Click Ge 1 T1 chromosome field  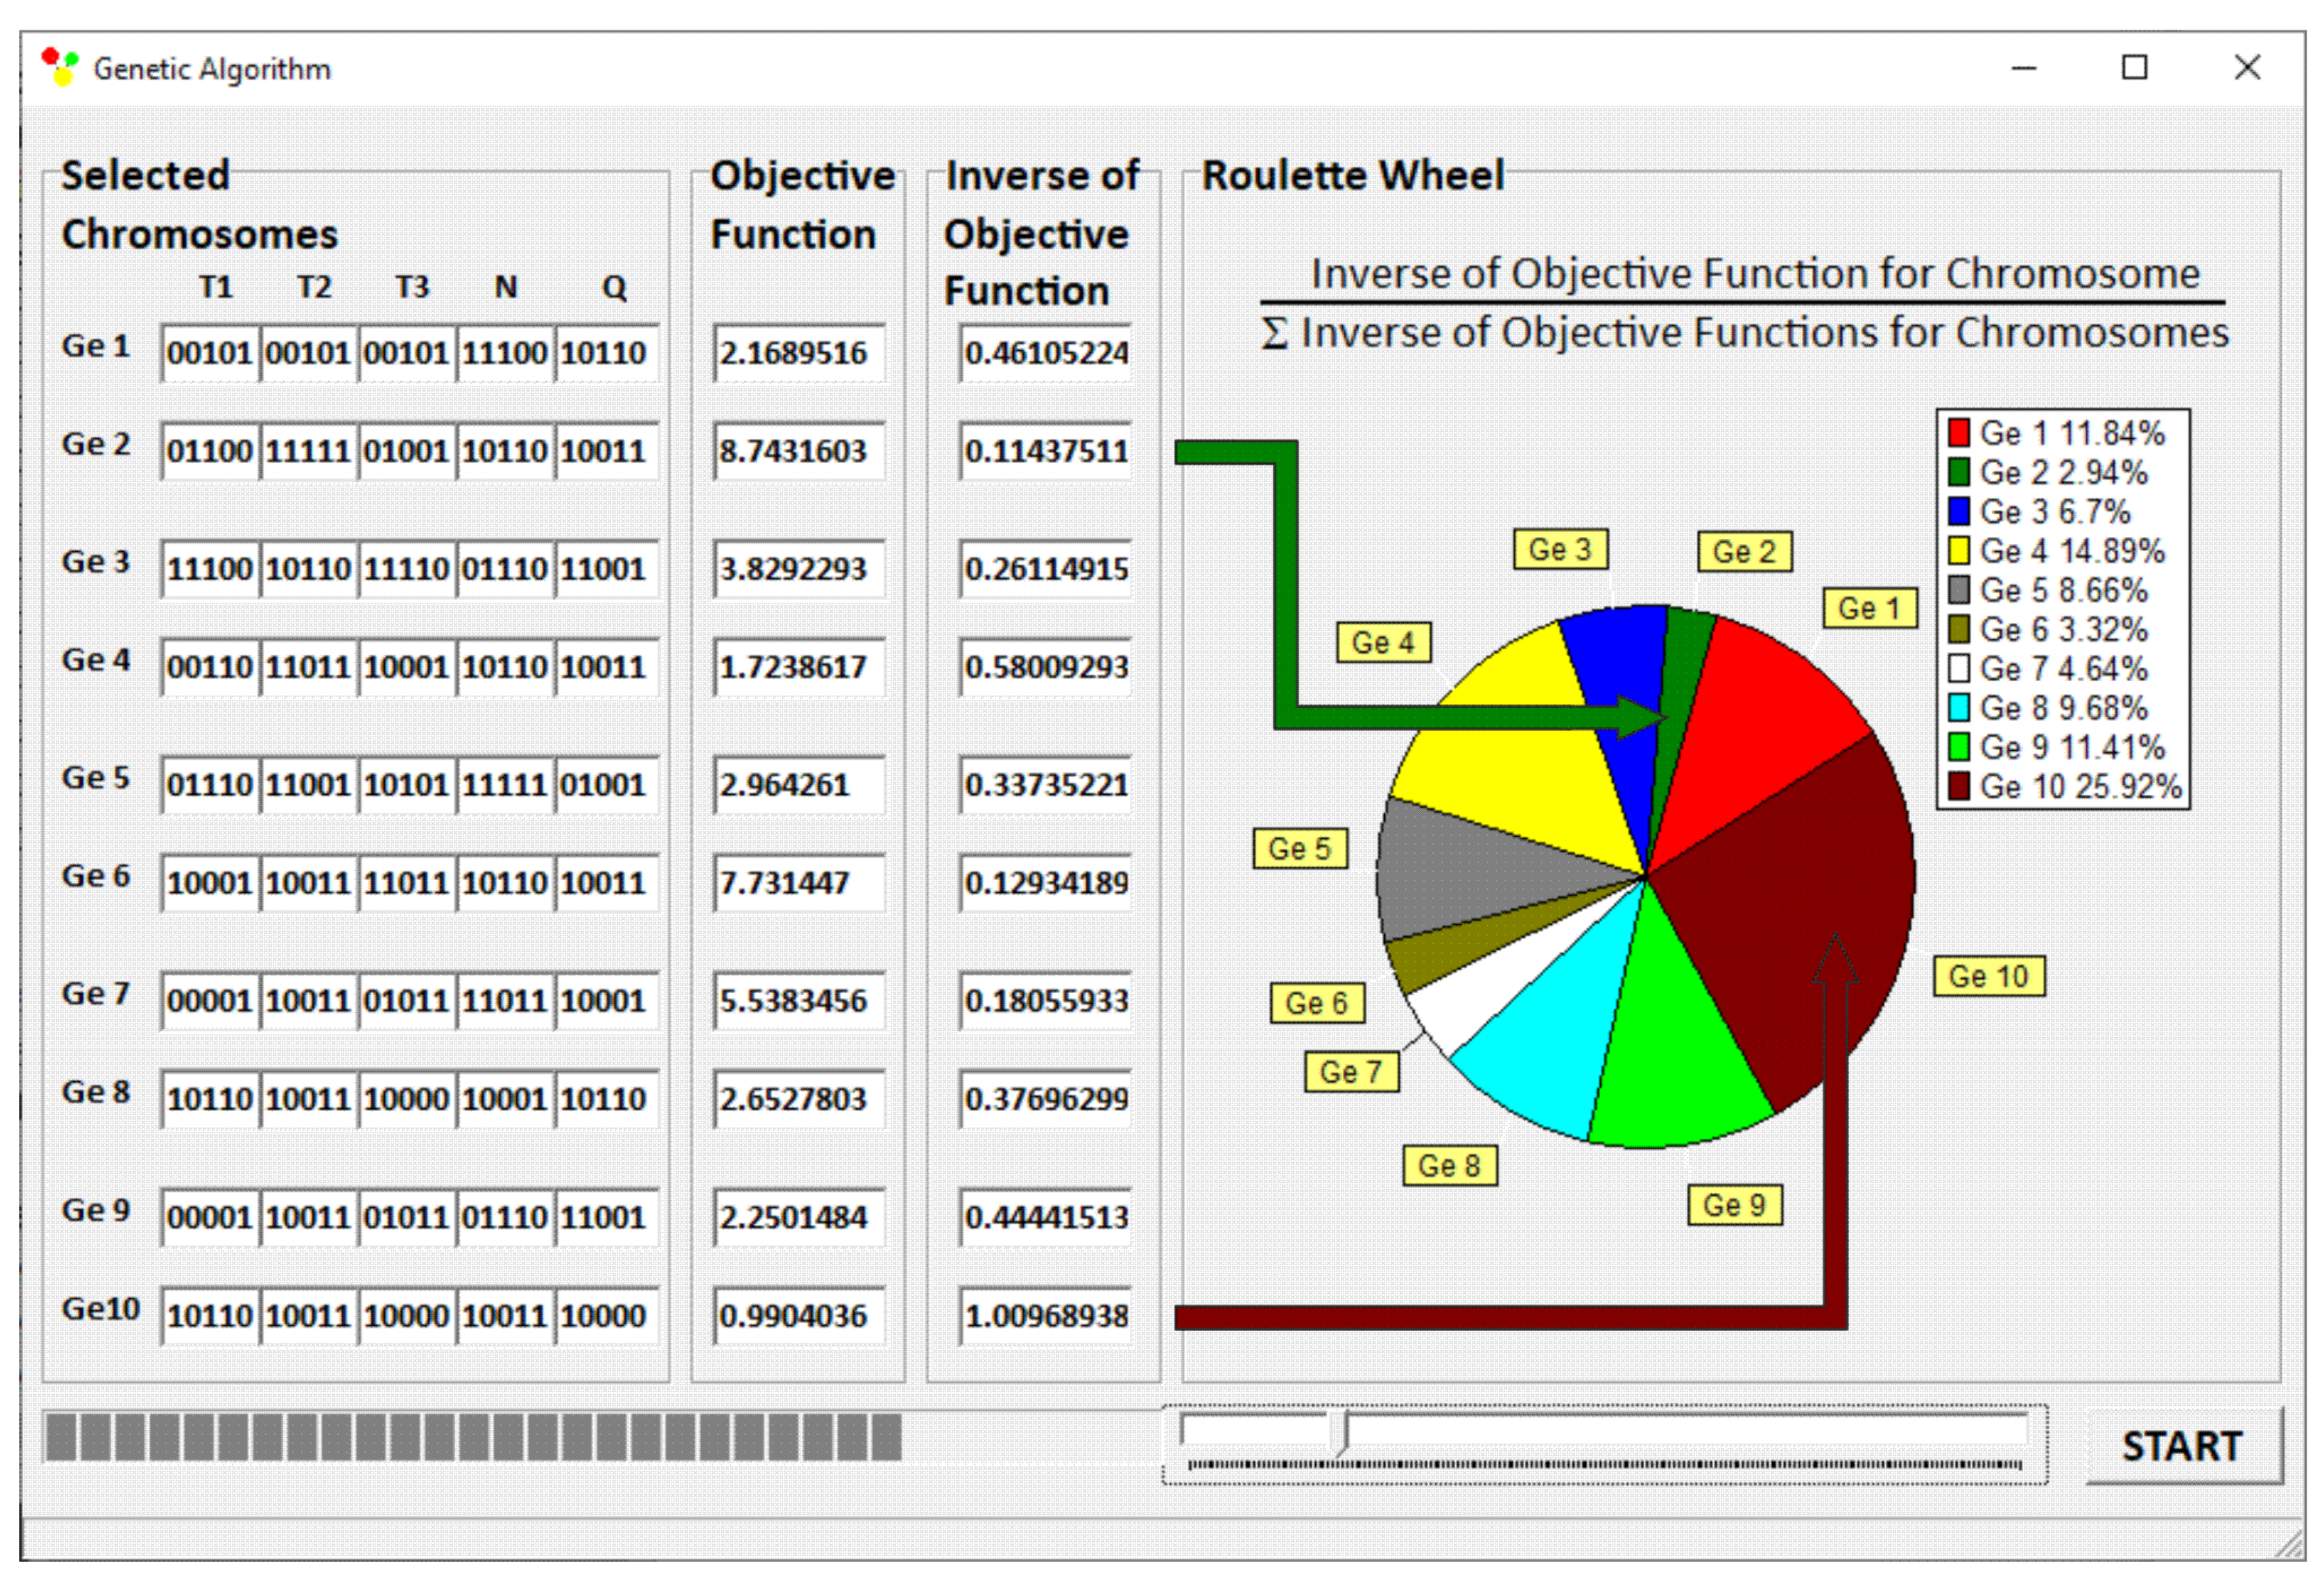click(210, 353)
